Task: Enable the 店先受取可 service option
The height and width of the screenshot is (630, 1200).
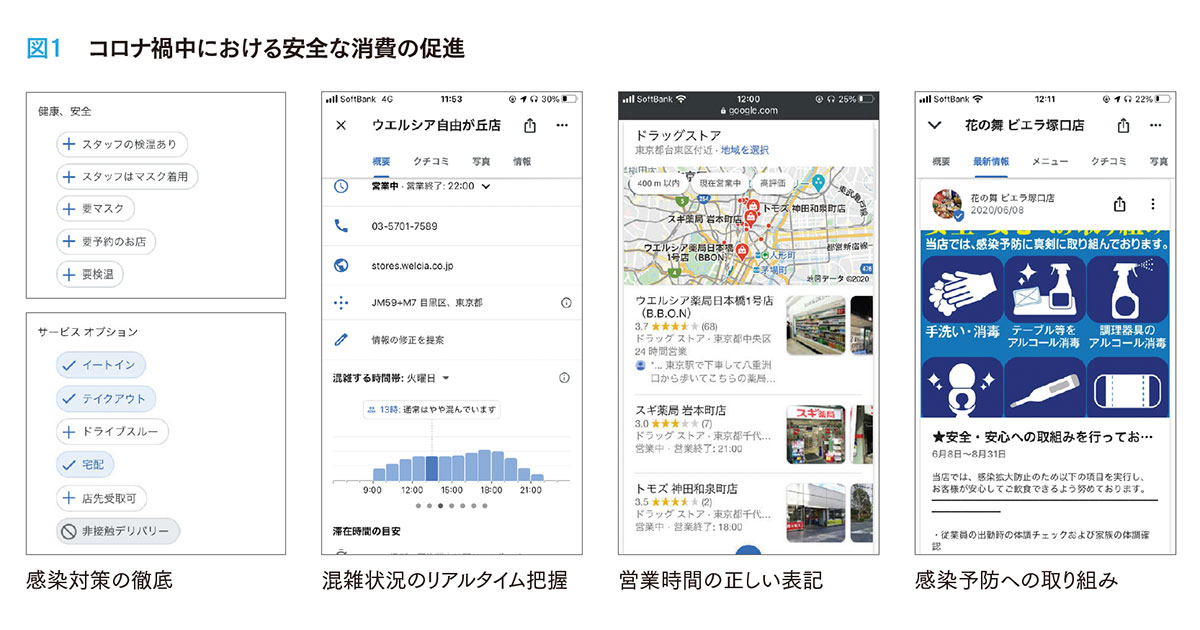Action: [101, 497]
